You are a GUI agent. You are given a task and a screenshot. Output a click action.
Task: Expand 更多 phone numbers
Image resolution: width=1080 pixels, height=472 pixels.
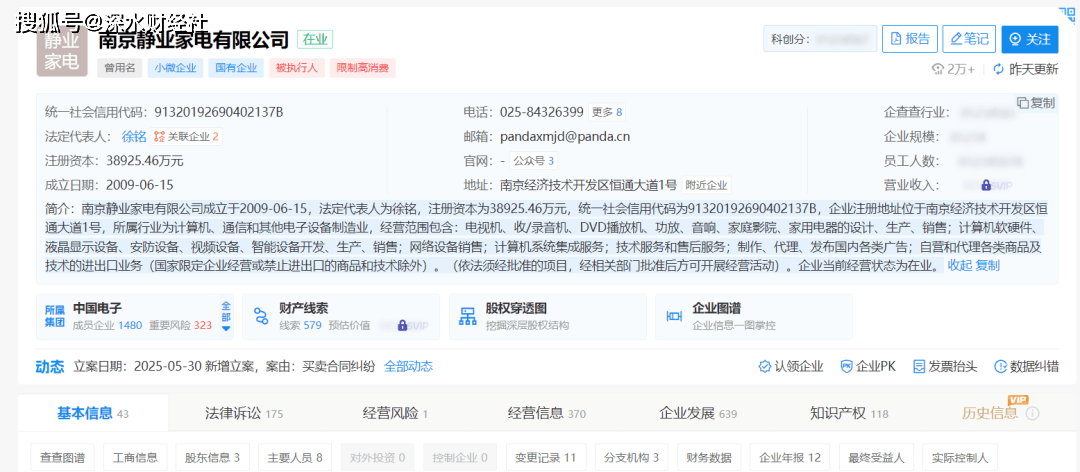pyautogui.click(x=607, y=112)
